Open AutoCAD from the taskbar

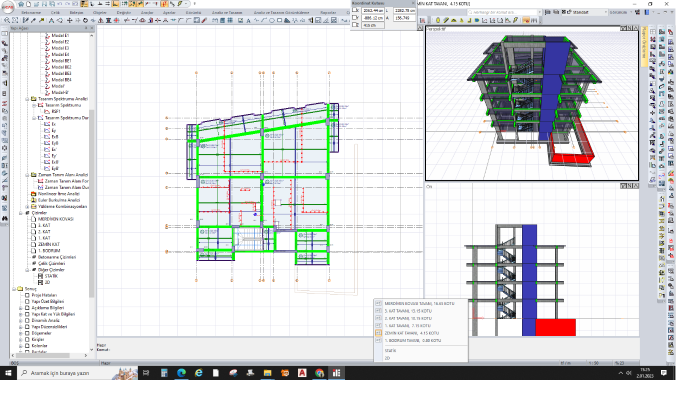pos(302,373)
